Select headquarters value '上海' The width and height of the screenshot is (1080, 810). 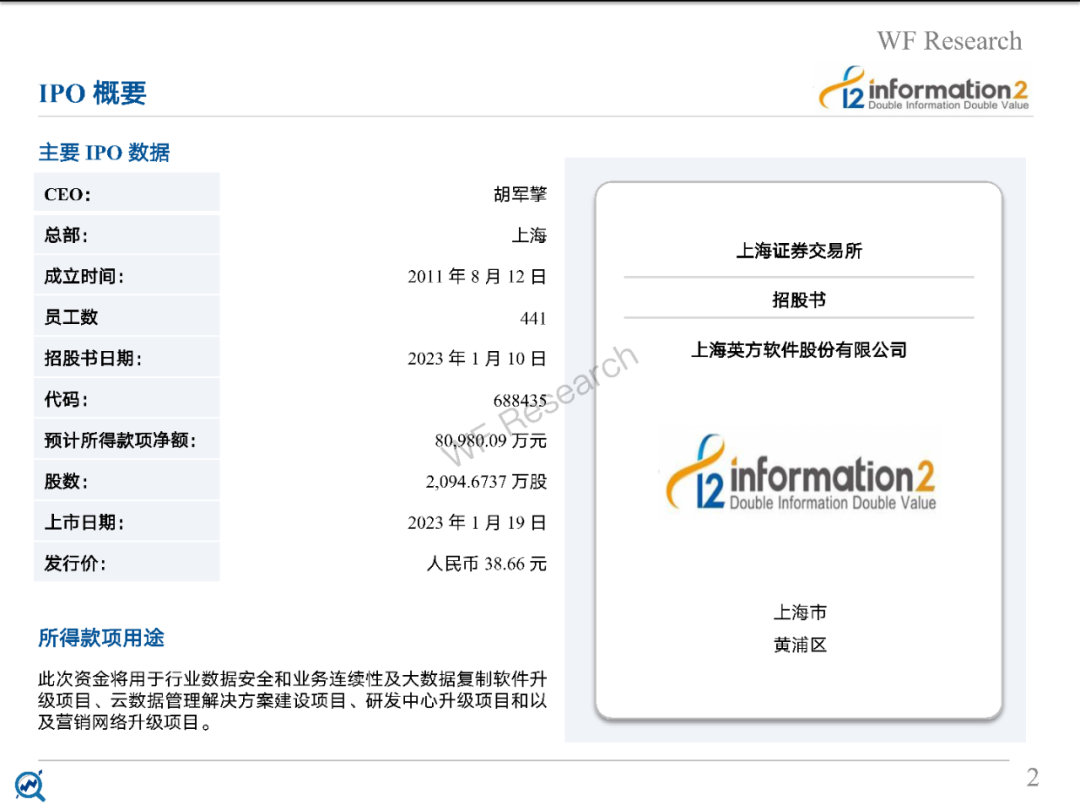(x=529, y=236)
